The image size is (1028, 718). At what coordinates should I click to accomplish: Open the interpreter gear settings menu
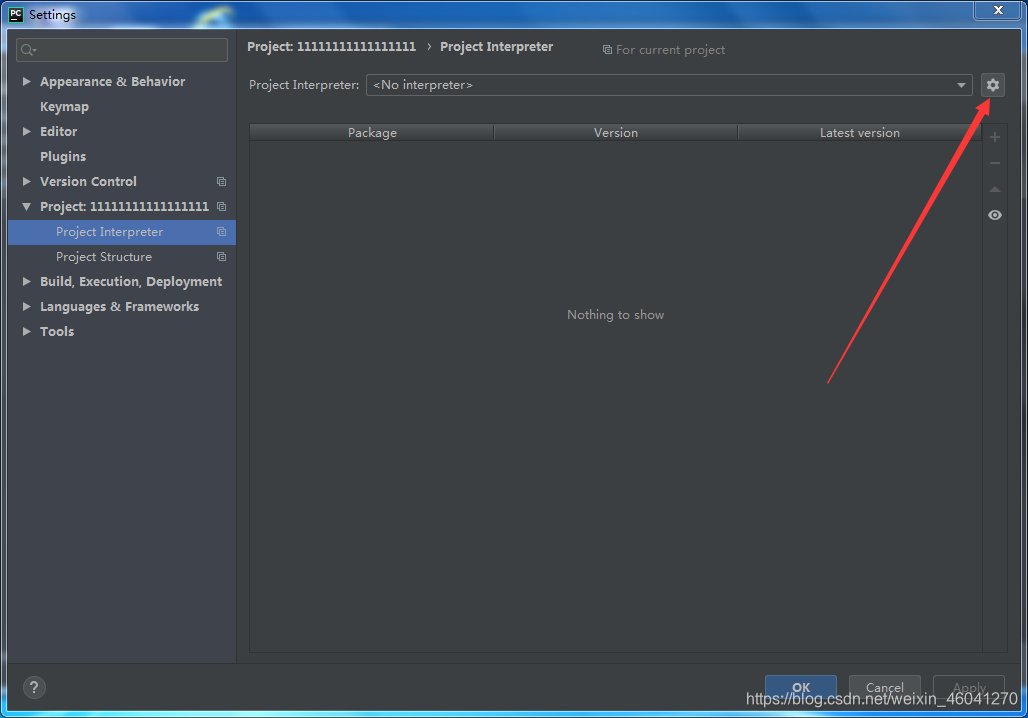[993, 85]
